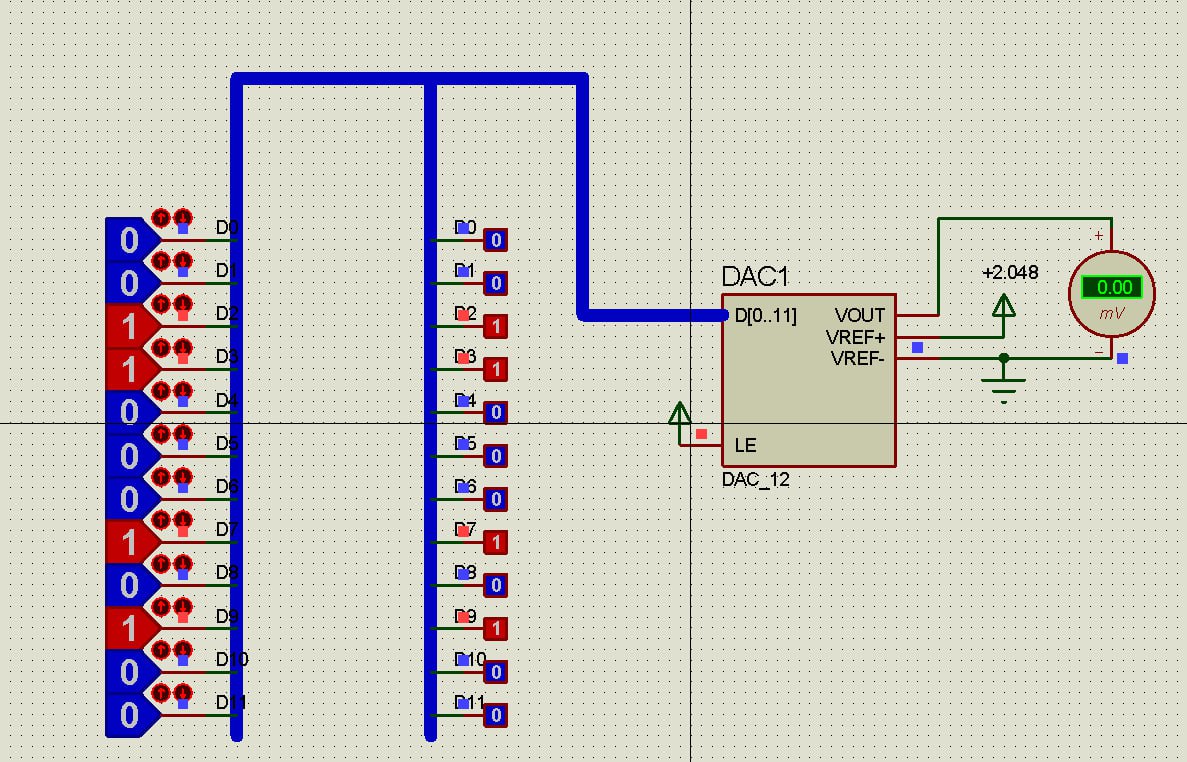
Task: Select the D10 logic probe
Action: click(x=496, y=671)
